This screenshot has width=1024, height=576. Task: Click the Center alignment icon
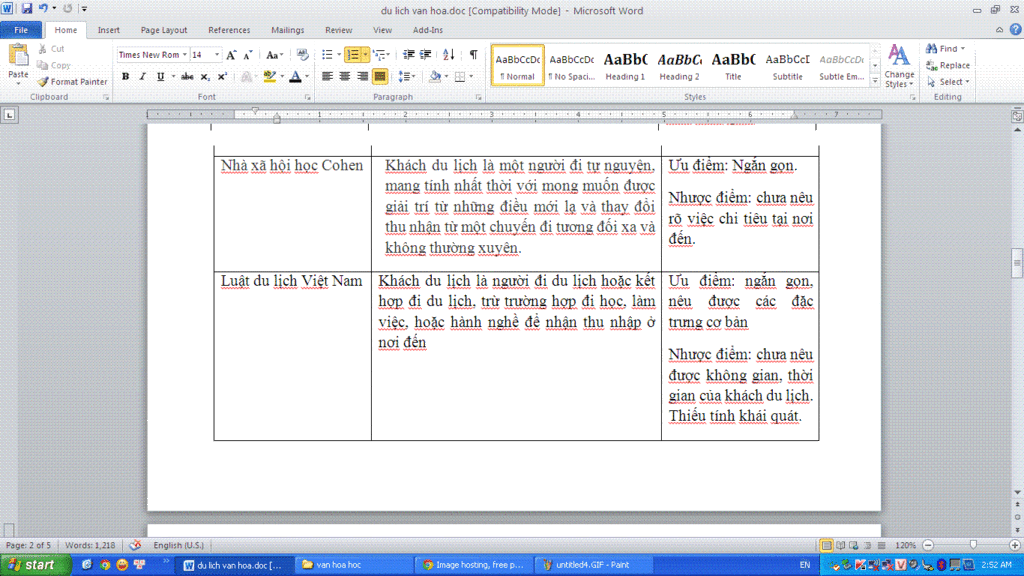click(x=345, y=76)
